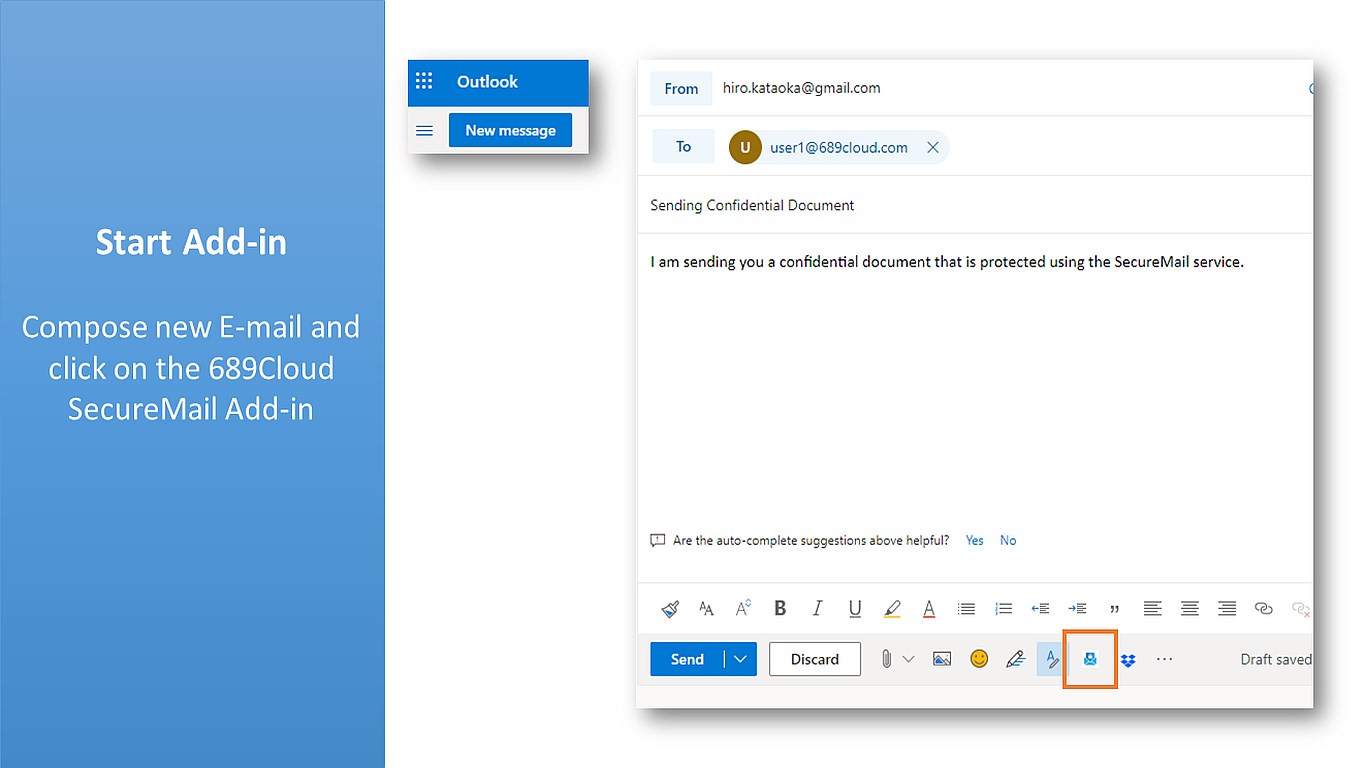Open the emoji picker
Screen dimensions: 1366x768
[x=979, y=659]
